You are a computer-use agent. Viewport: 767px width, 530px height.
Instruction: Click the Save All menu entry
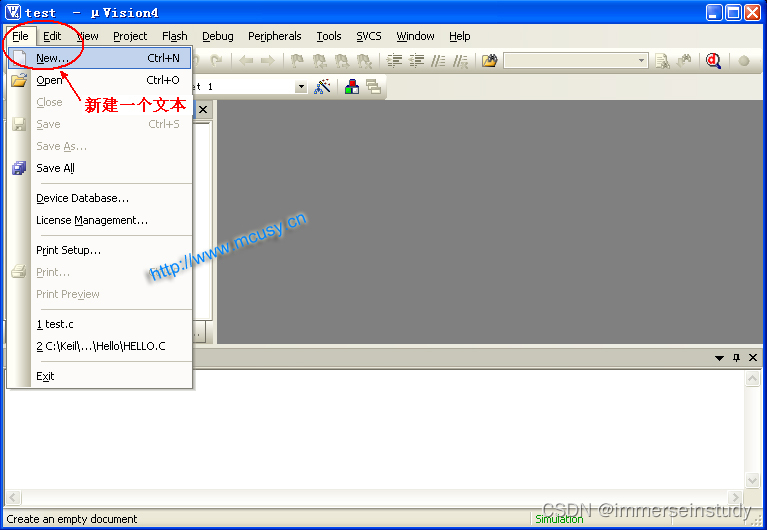(x=100, y=168)
